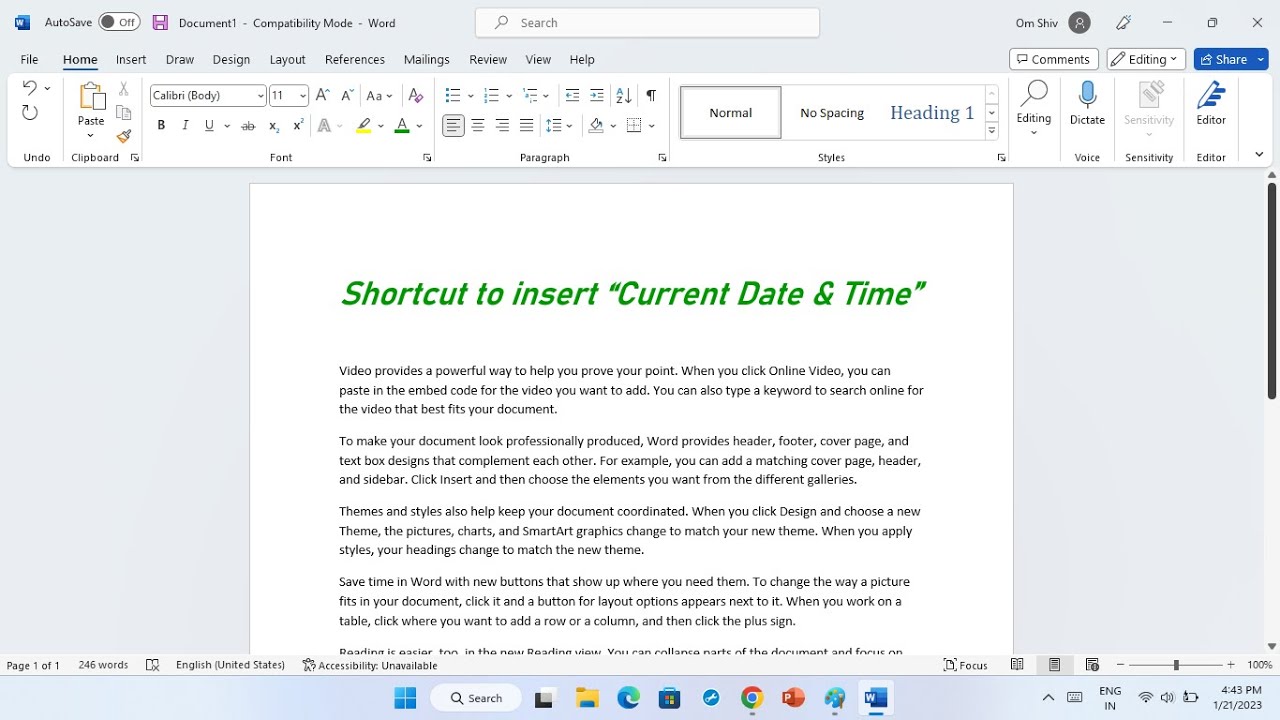Decrease paragraph indent
This screenshot has width=1280, height=720.
572,95
